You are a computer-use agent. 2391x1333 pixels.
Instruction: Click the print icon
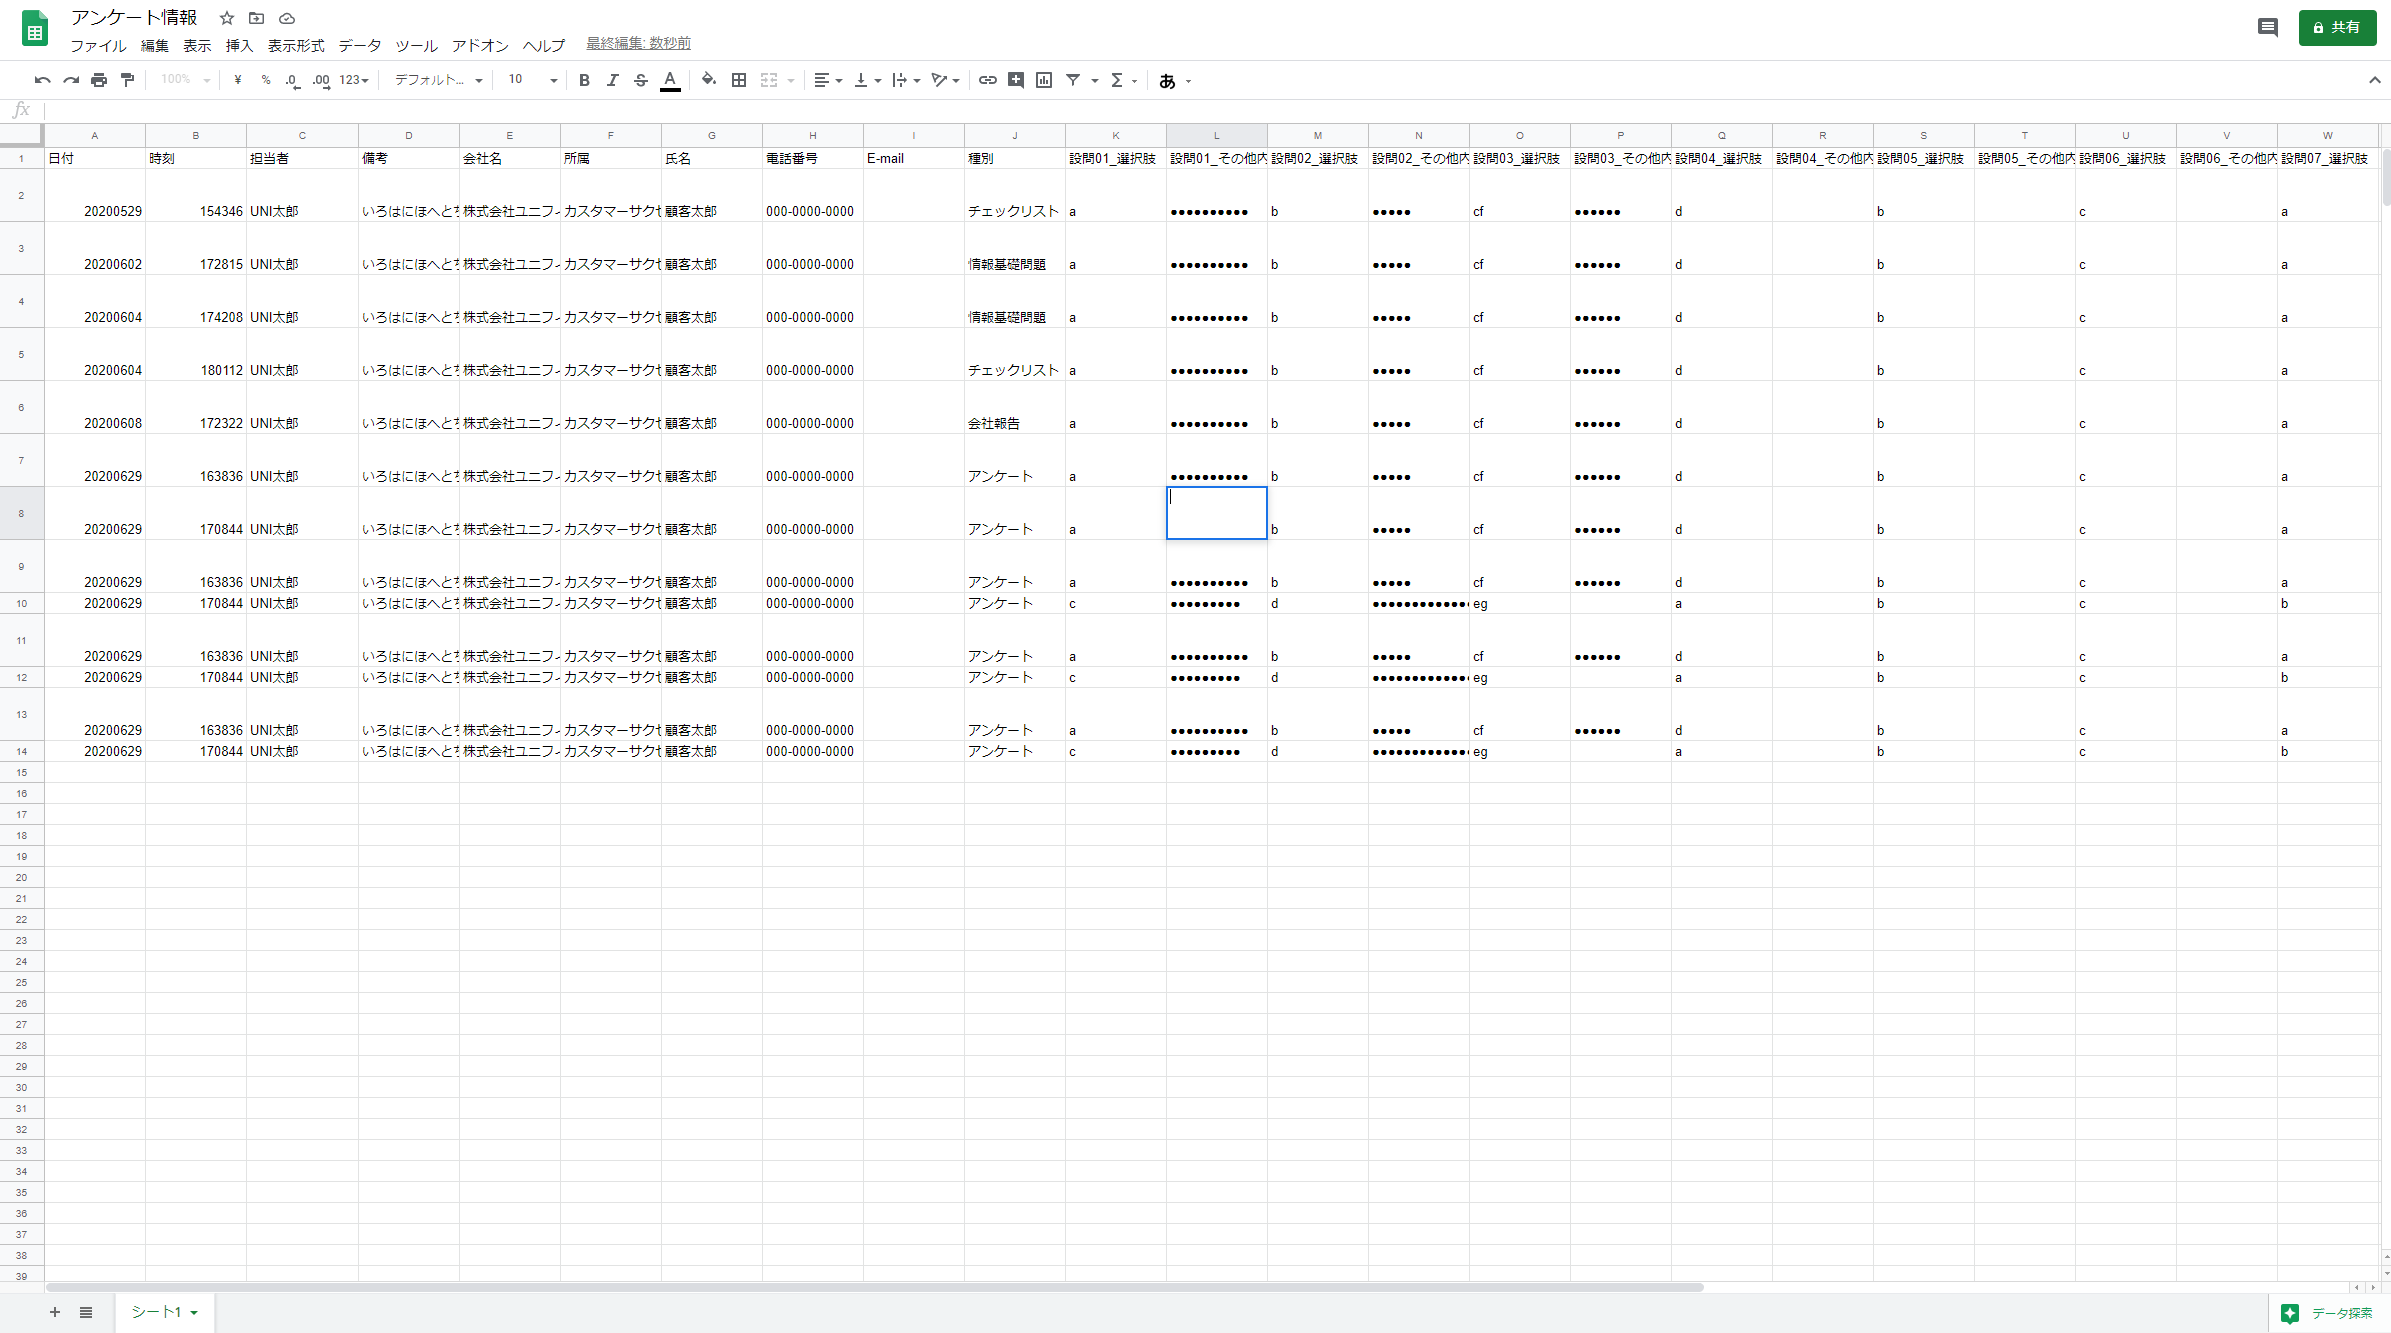98,80
